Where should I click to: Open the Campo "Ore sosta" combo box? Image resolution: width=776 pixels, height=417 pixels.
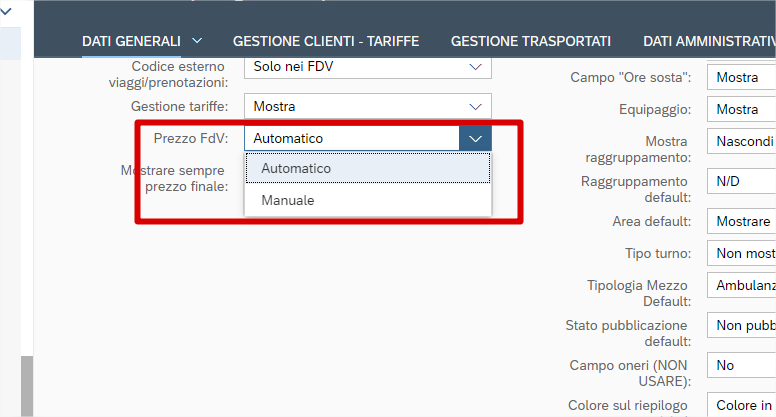[x=740, y=77]
